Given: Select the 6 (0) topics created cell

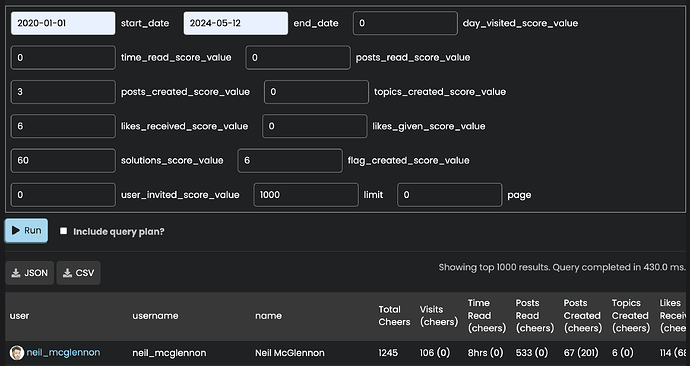Looking at the screenshot, I should pos(622,353).
